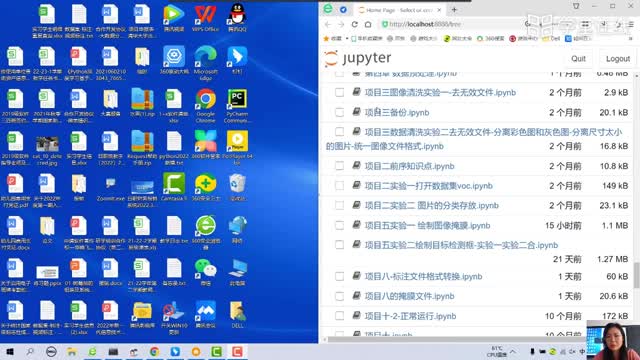Open notebook 项目五实验一 绘制图像掩膜.ipynb

[427, 225]
